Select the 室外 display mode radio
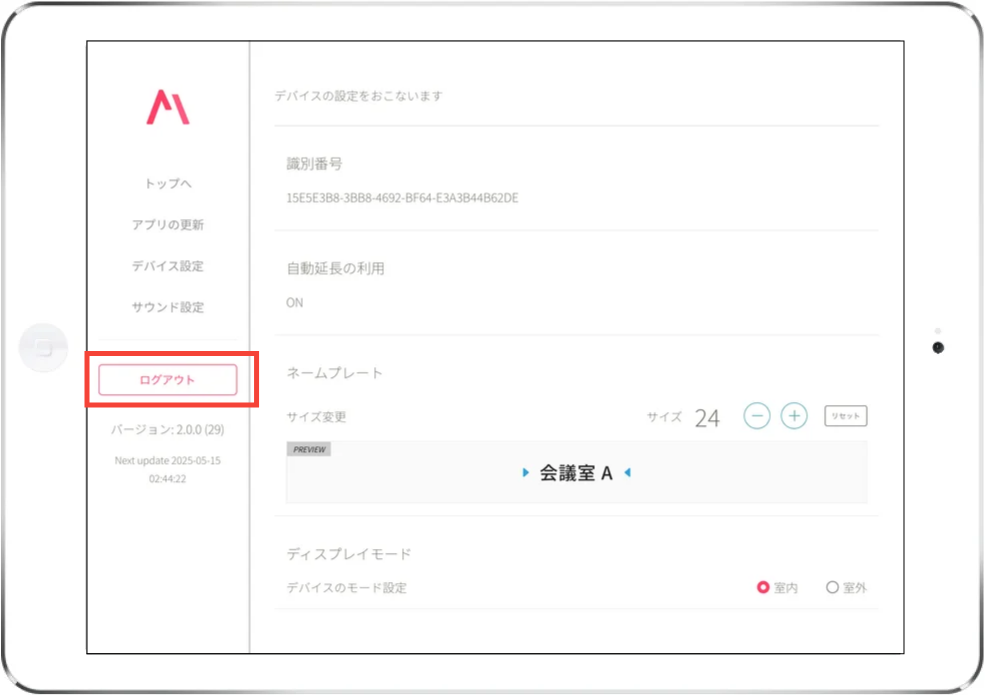This screenshot has height=695, width=985. point(832,587)
